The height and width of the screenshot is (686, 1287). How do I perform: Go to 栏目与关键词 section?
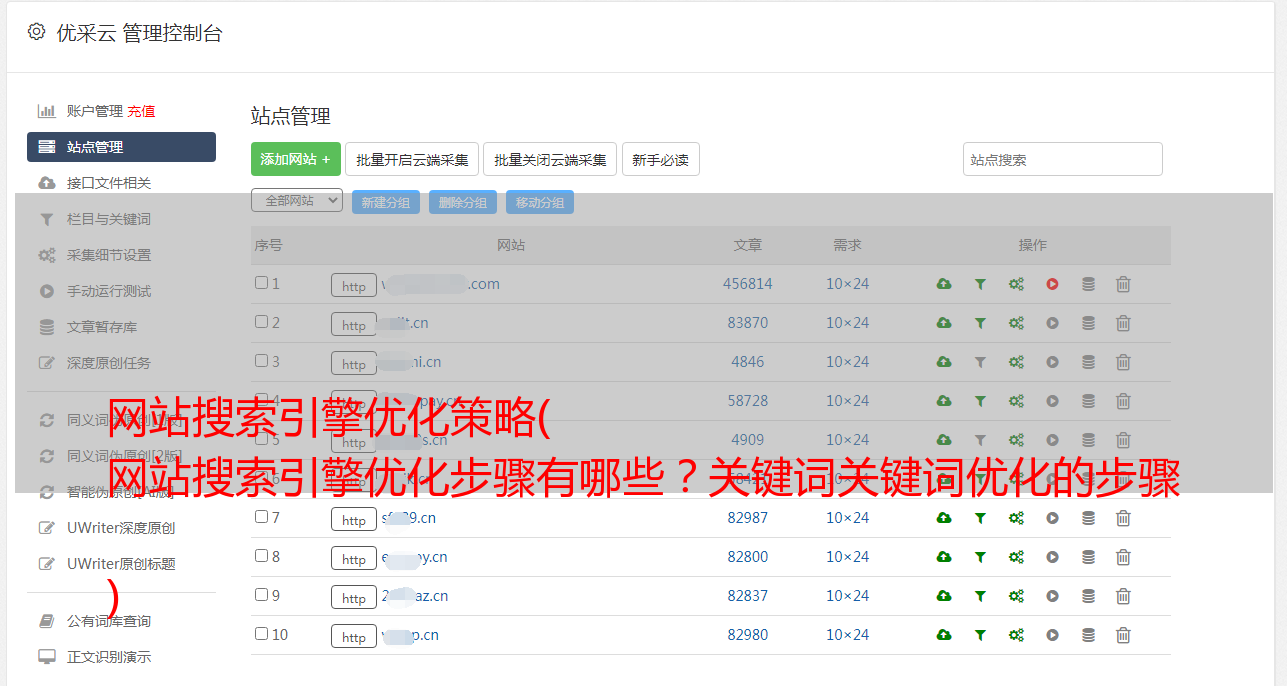click(109, 219)
